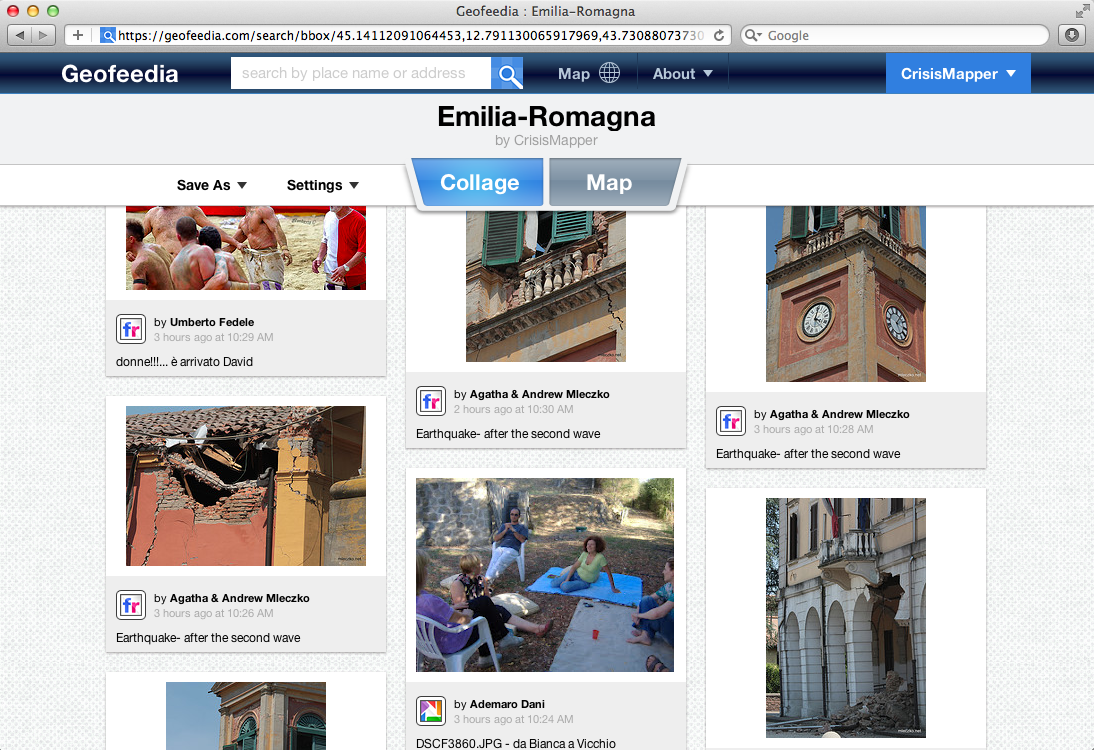This screenshot has height=750, width=1094.
Task: Expand the Save As dropdown
Action: pyautogui.click(x=211, y=185)
